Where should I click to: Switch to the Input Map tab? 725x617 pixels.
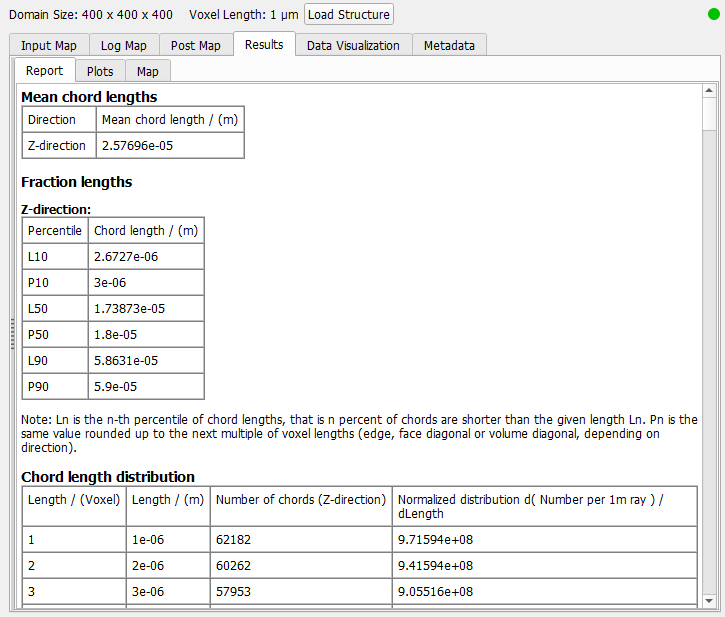[x=49, y=46]
